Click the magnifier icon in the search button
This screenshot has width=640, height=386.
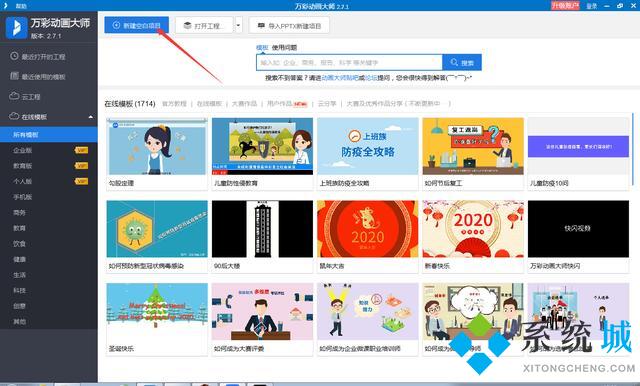pyautogui.click(x=454, y=62)
